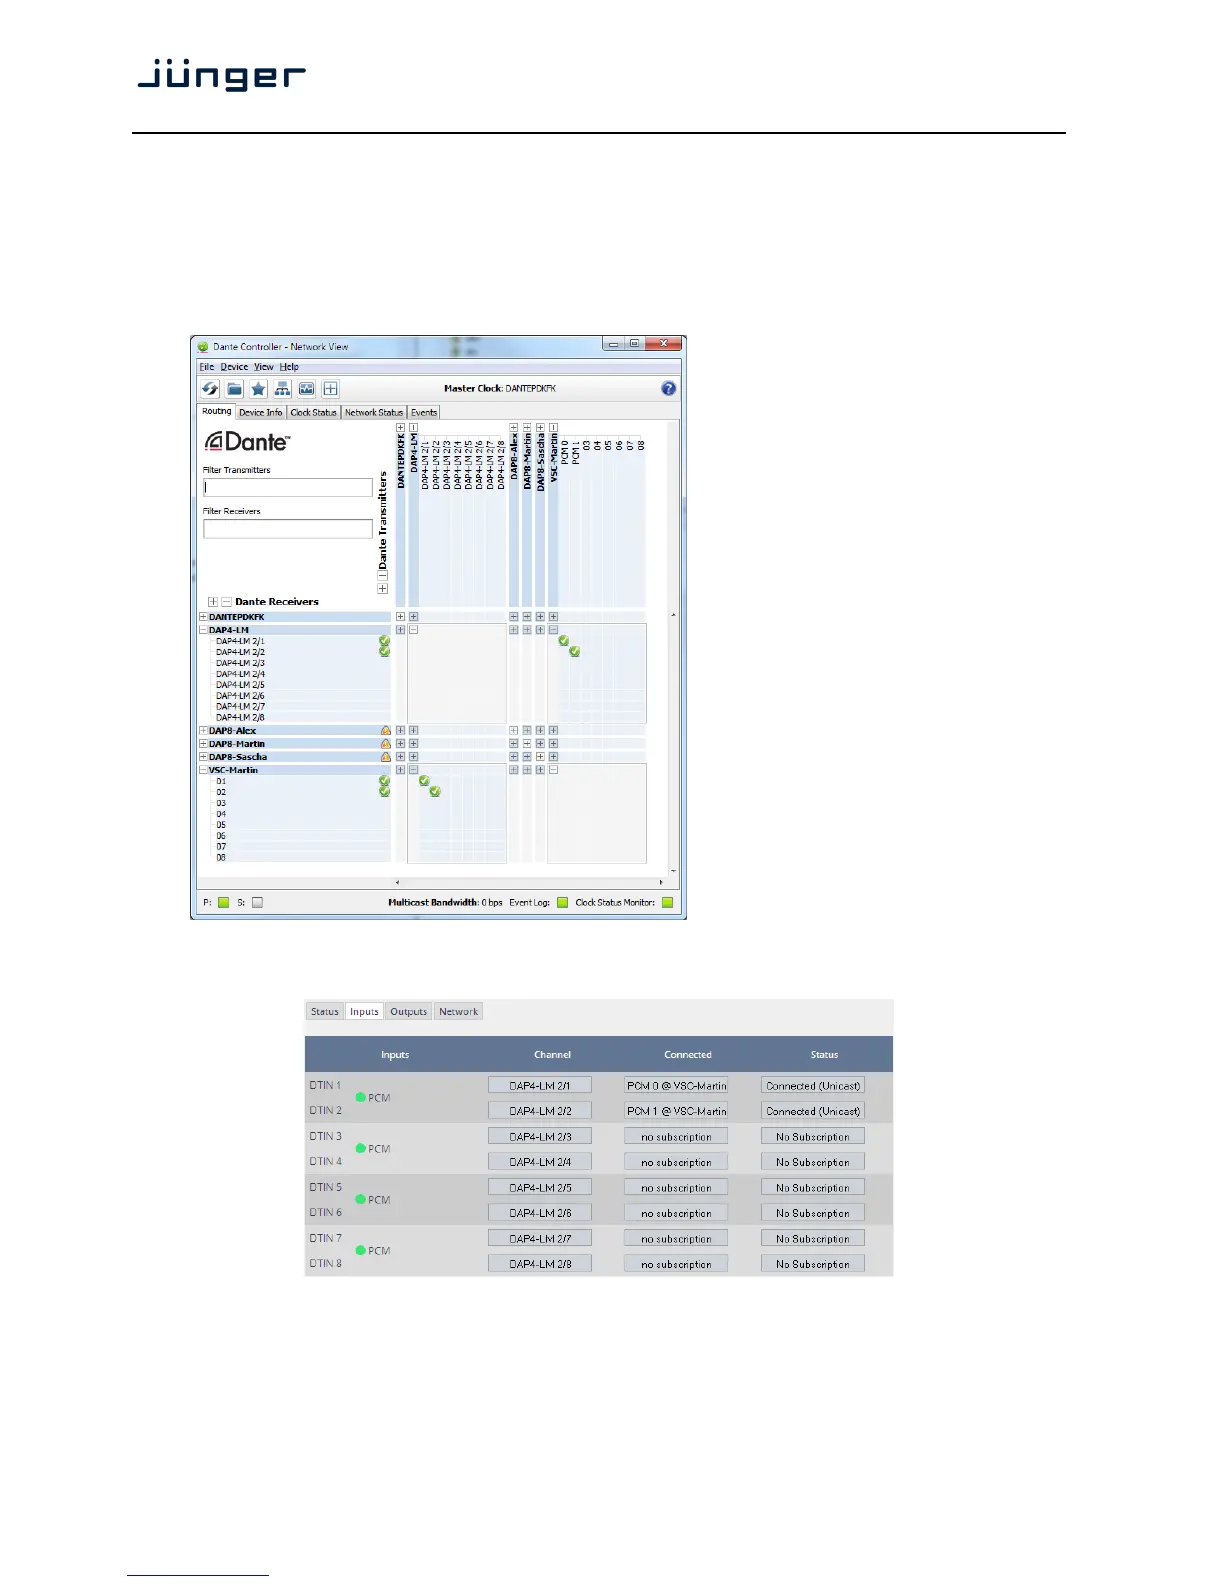1224x1584 pixels.
Task: Click the green PCM indicator for DTIN 7/8
Action: (361, 1250)
